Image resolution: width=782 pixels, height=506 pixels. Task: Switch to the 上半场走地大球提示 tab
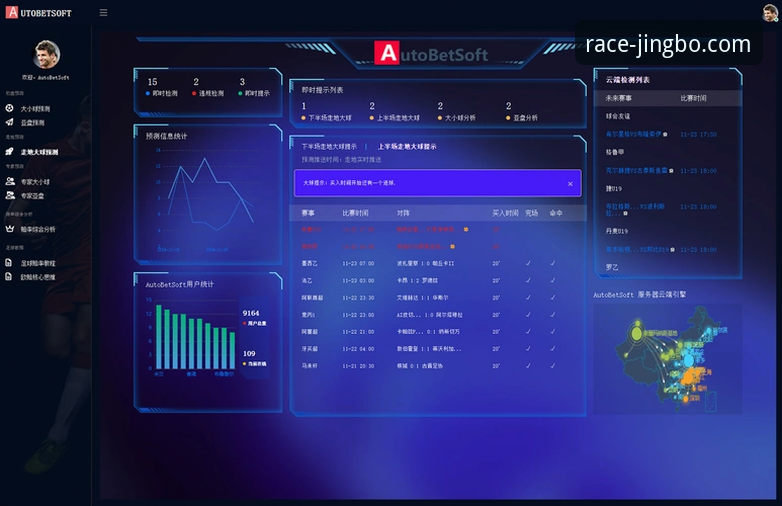(407, 147)
